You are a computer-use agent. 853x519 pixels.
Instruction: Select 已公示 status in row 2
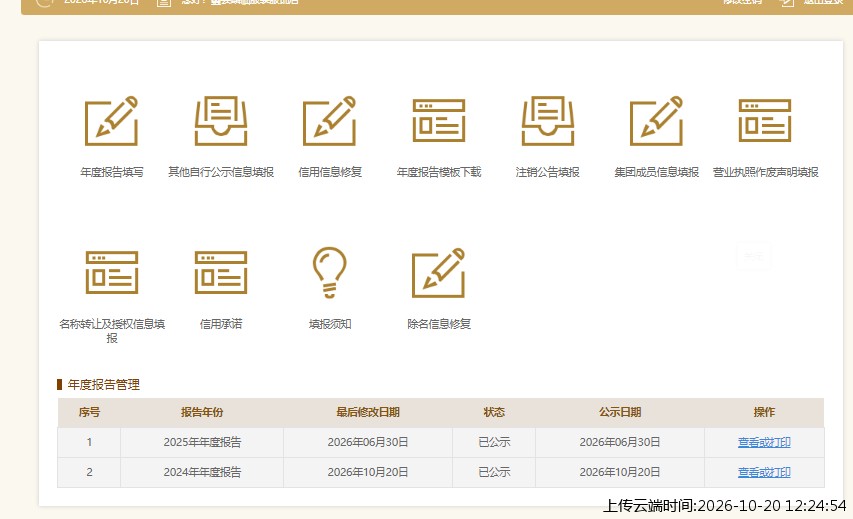[494, 472]
